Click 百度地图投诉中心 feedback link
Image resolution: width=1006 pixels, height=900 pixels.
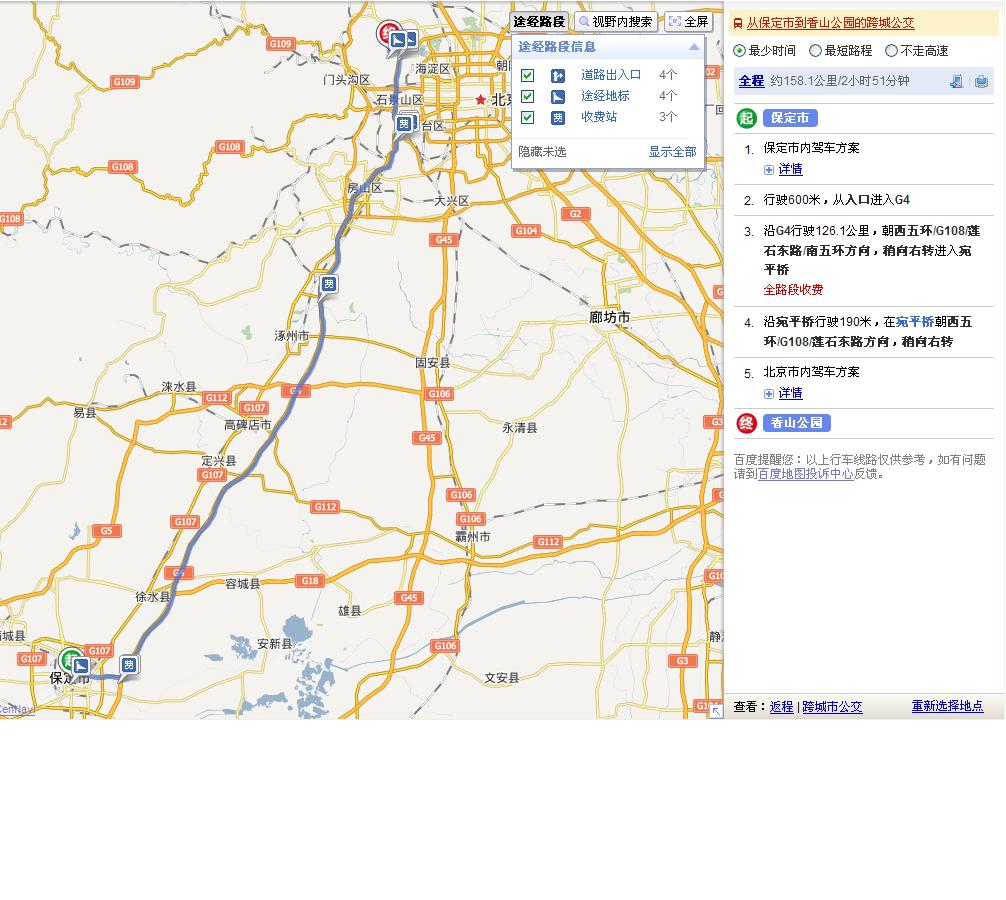pyautogui.click(x=805, y=474)
